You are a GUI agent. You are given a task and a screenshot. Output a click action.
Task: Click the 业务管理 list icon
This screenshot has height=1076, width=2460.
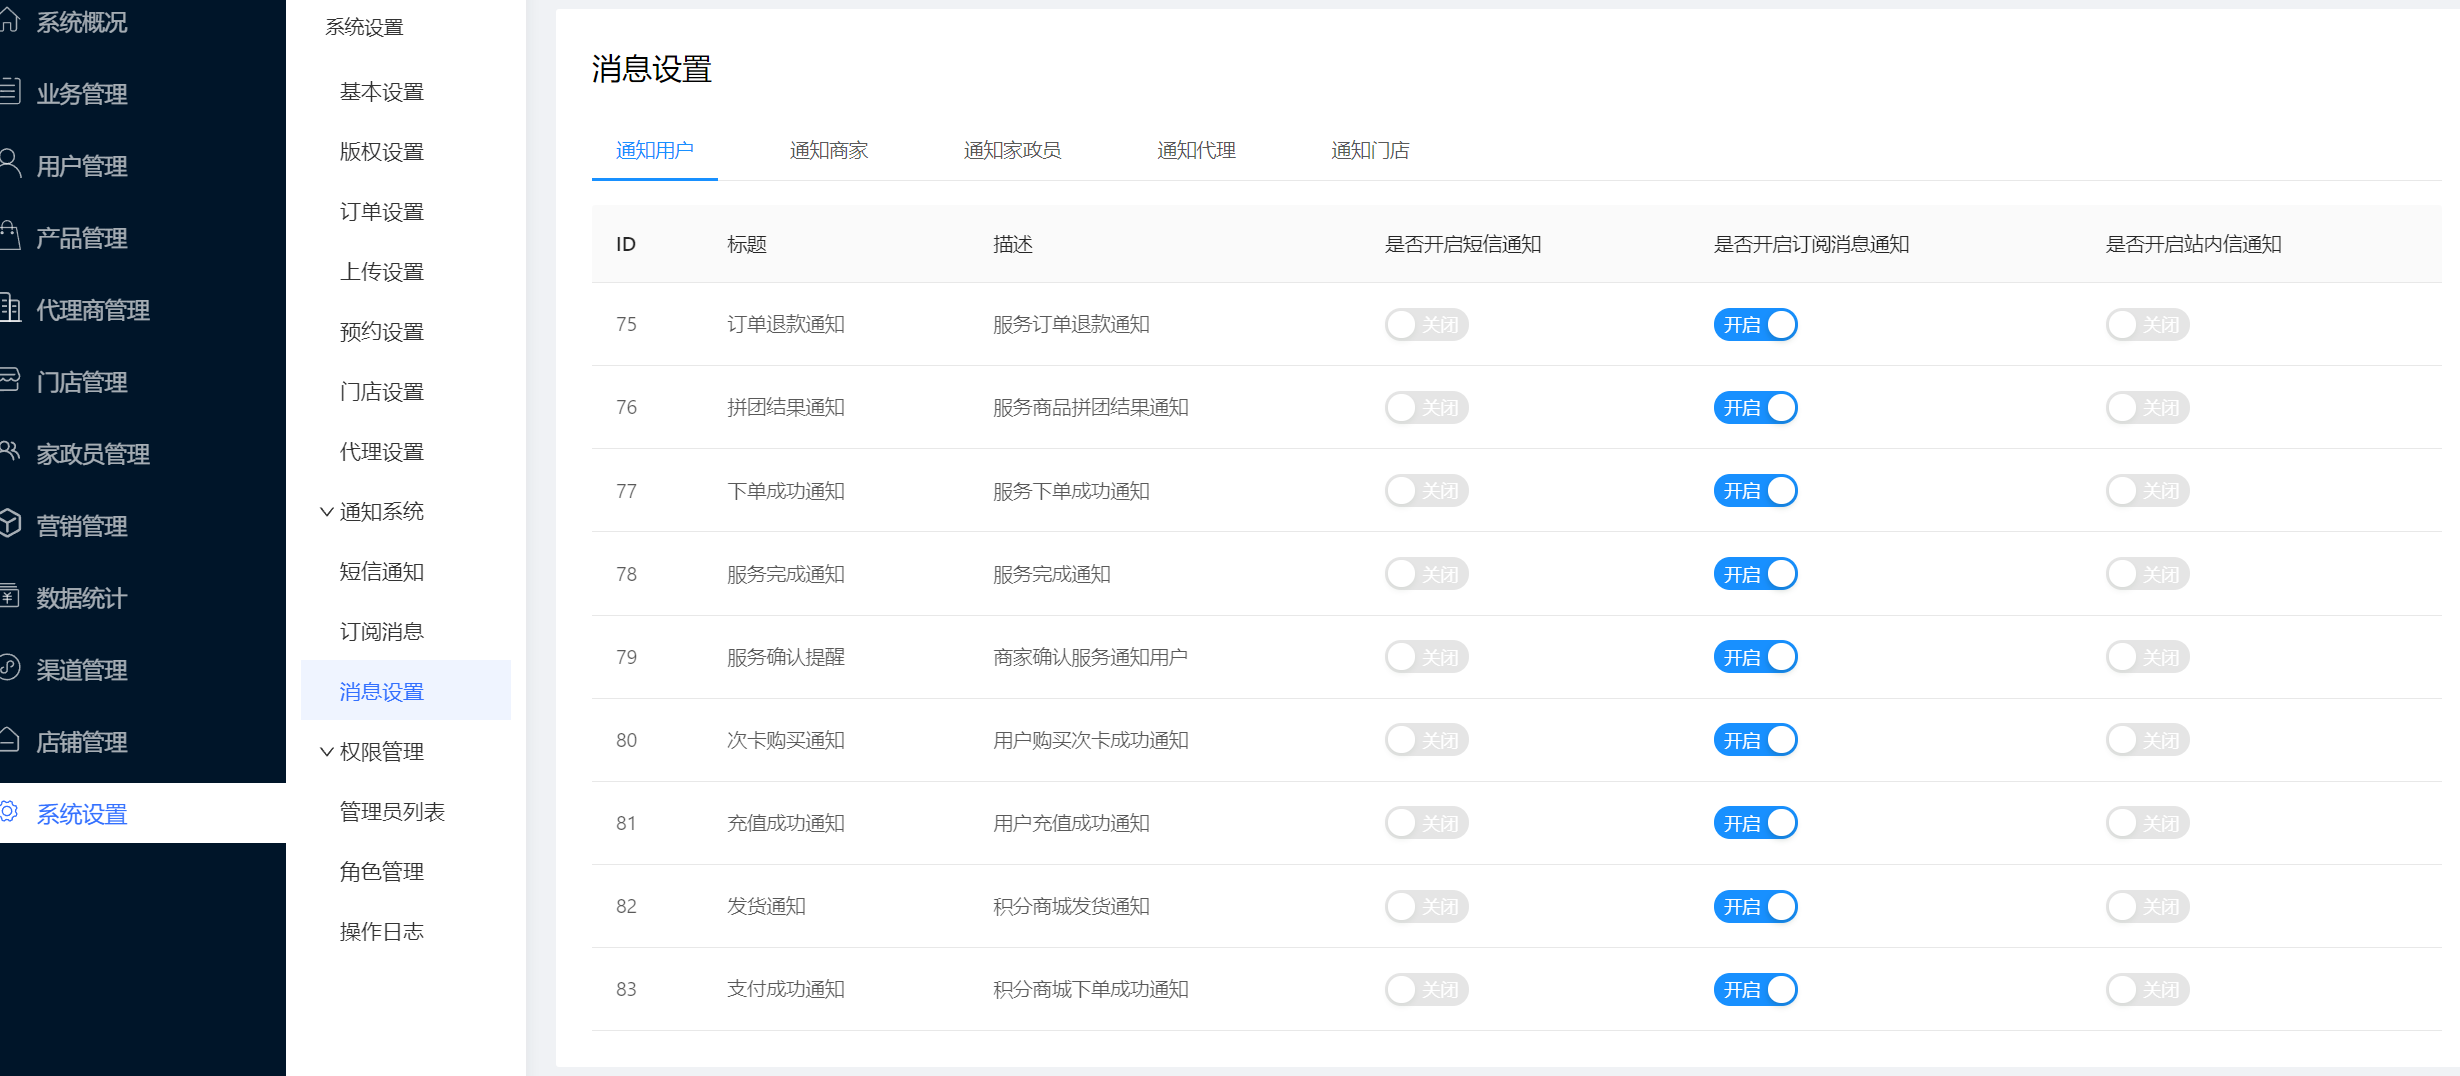[x=9, y=92]
